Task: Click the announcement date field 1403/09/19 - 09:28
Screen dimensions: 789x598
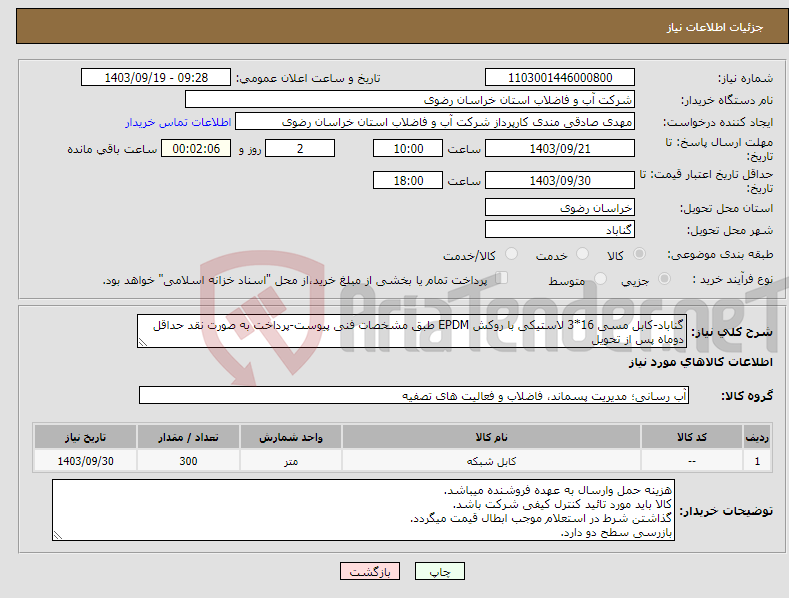Action: tap(155, 78)
